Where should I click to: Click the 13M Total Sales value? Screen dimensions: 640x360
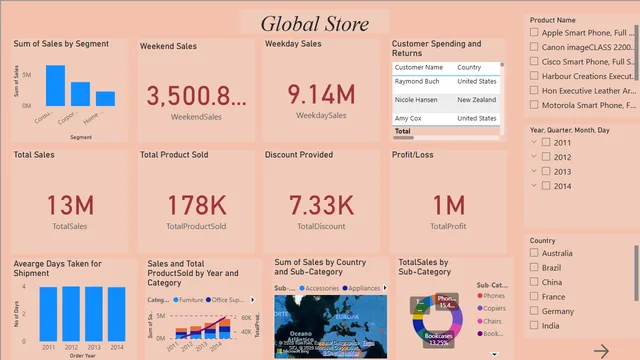click(70, 205)
